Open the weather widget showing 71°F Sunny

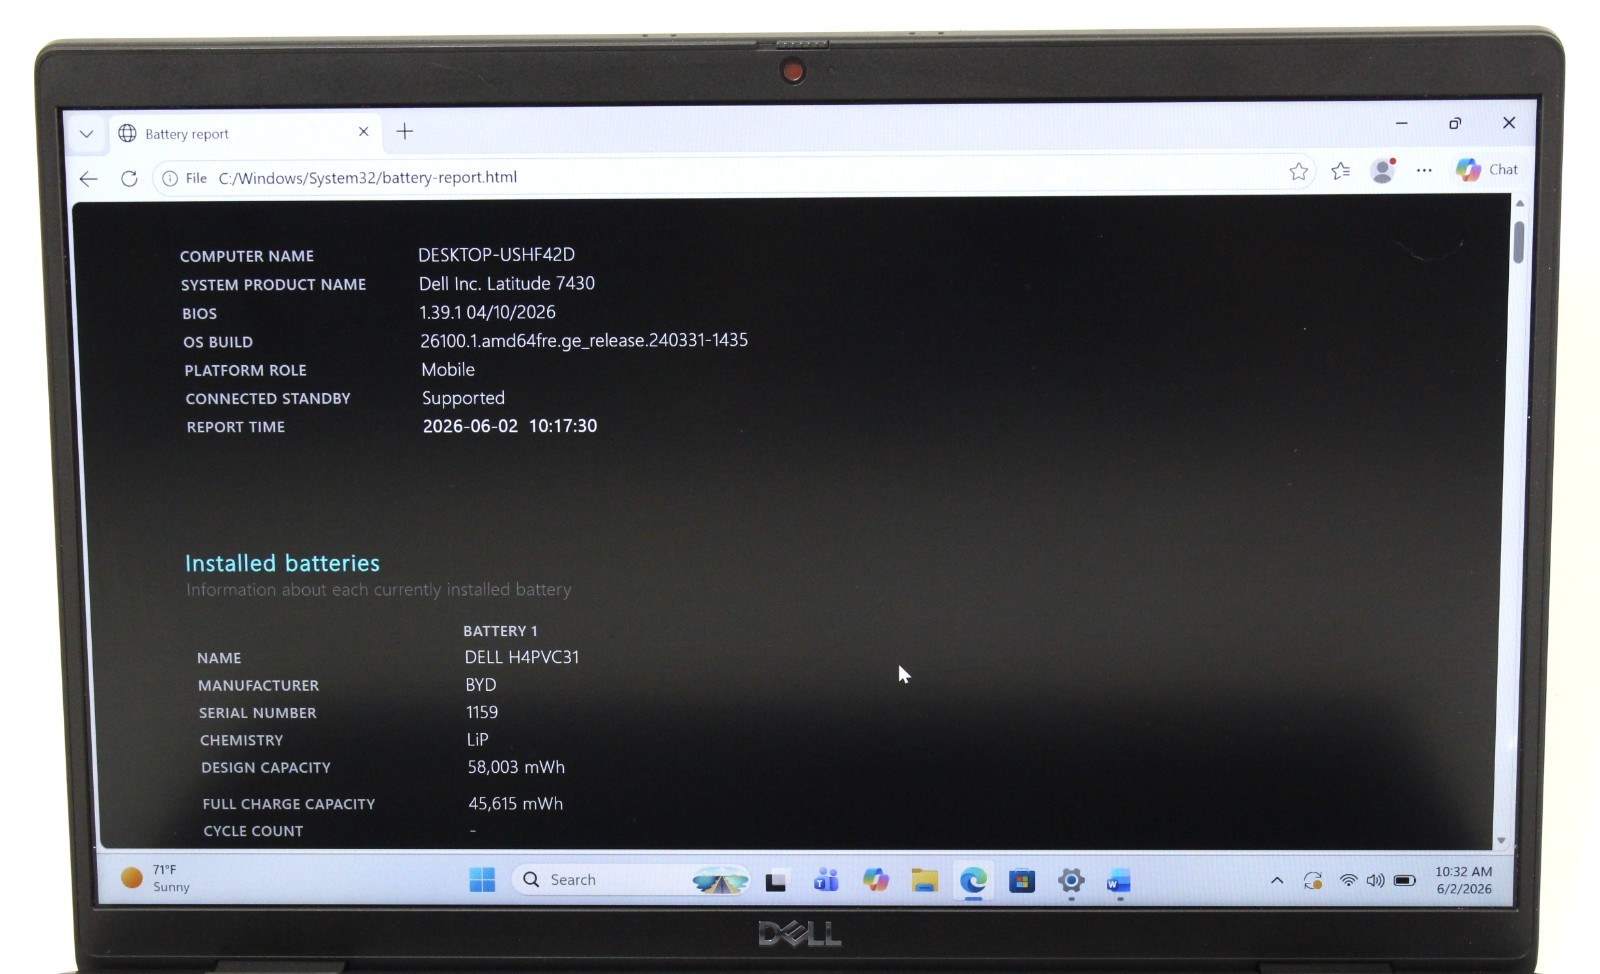point(156,878)
